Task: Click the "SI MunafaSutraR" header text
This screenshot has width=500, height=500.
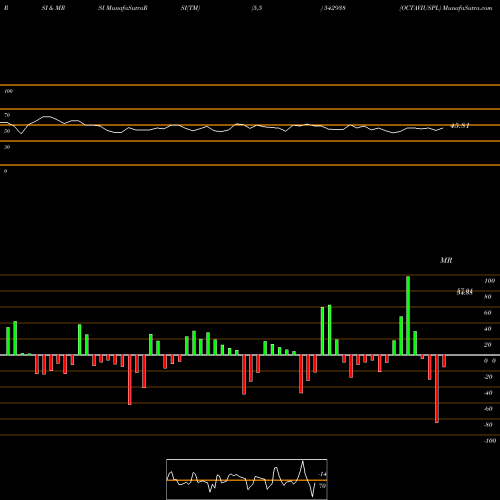Action: pos(123,8)
